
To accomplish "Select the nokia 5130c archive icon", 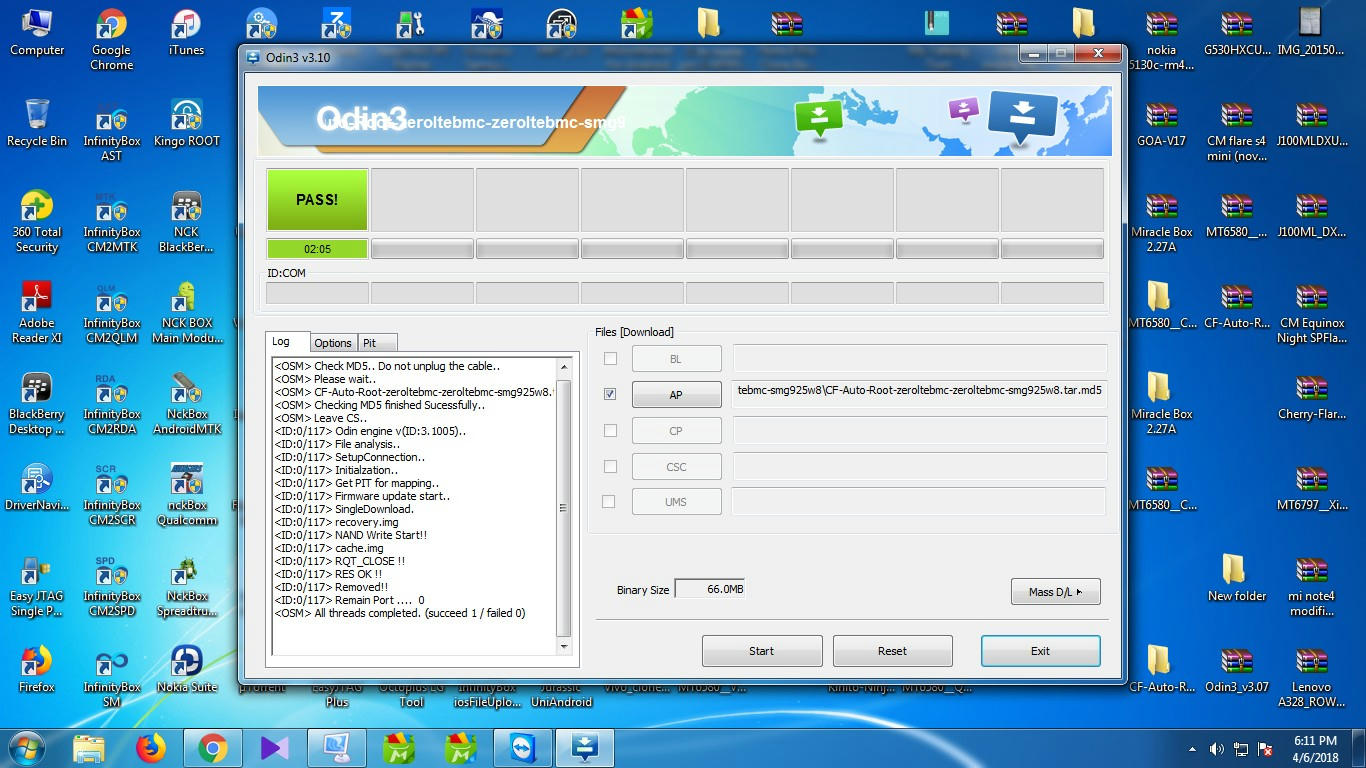I will pyautogui.click(x=1161, y=40).
